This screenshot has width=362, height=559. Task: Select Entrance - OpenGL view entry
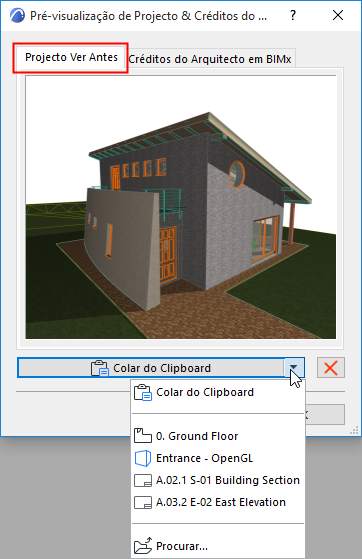tap(218, 458)
